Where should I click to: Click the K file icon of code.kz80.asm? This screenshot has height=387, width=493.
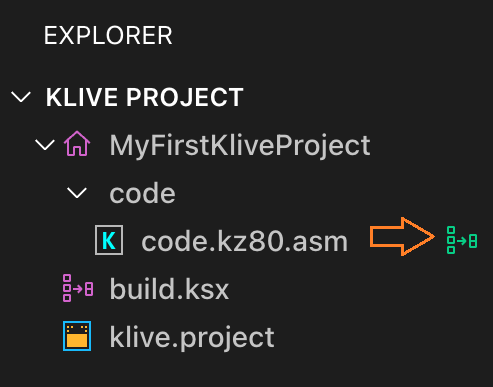click(x=109, y=240)
